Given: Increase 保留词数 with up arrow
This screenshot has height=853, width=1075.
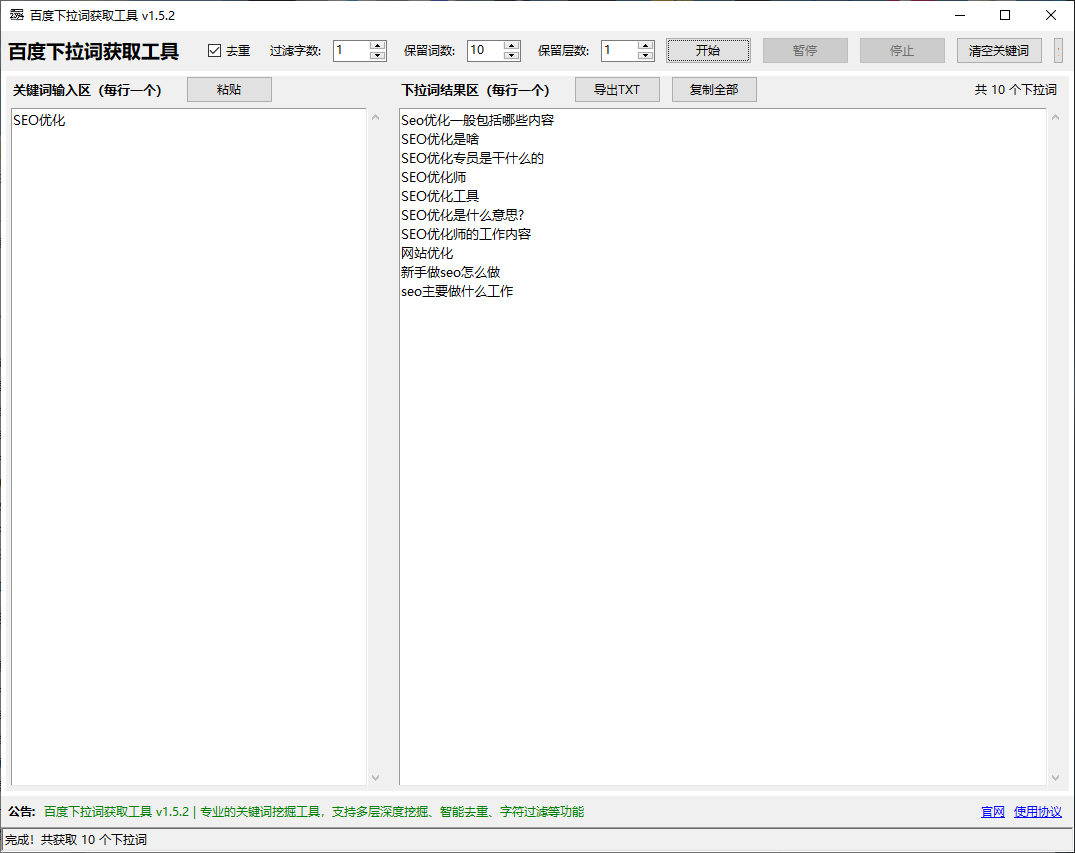Looking at the screenshot, I should tap(511, 46).
